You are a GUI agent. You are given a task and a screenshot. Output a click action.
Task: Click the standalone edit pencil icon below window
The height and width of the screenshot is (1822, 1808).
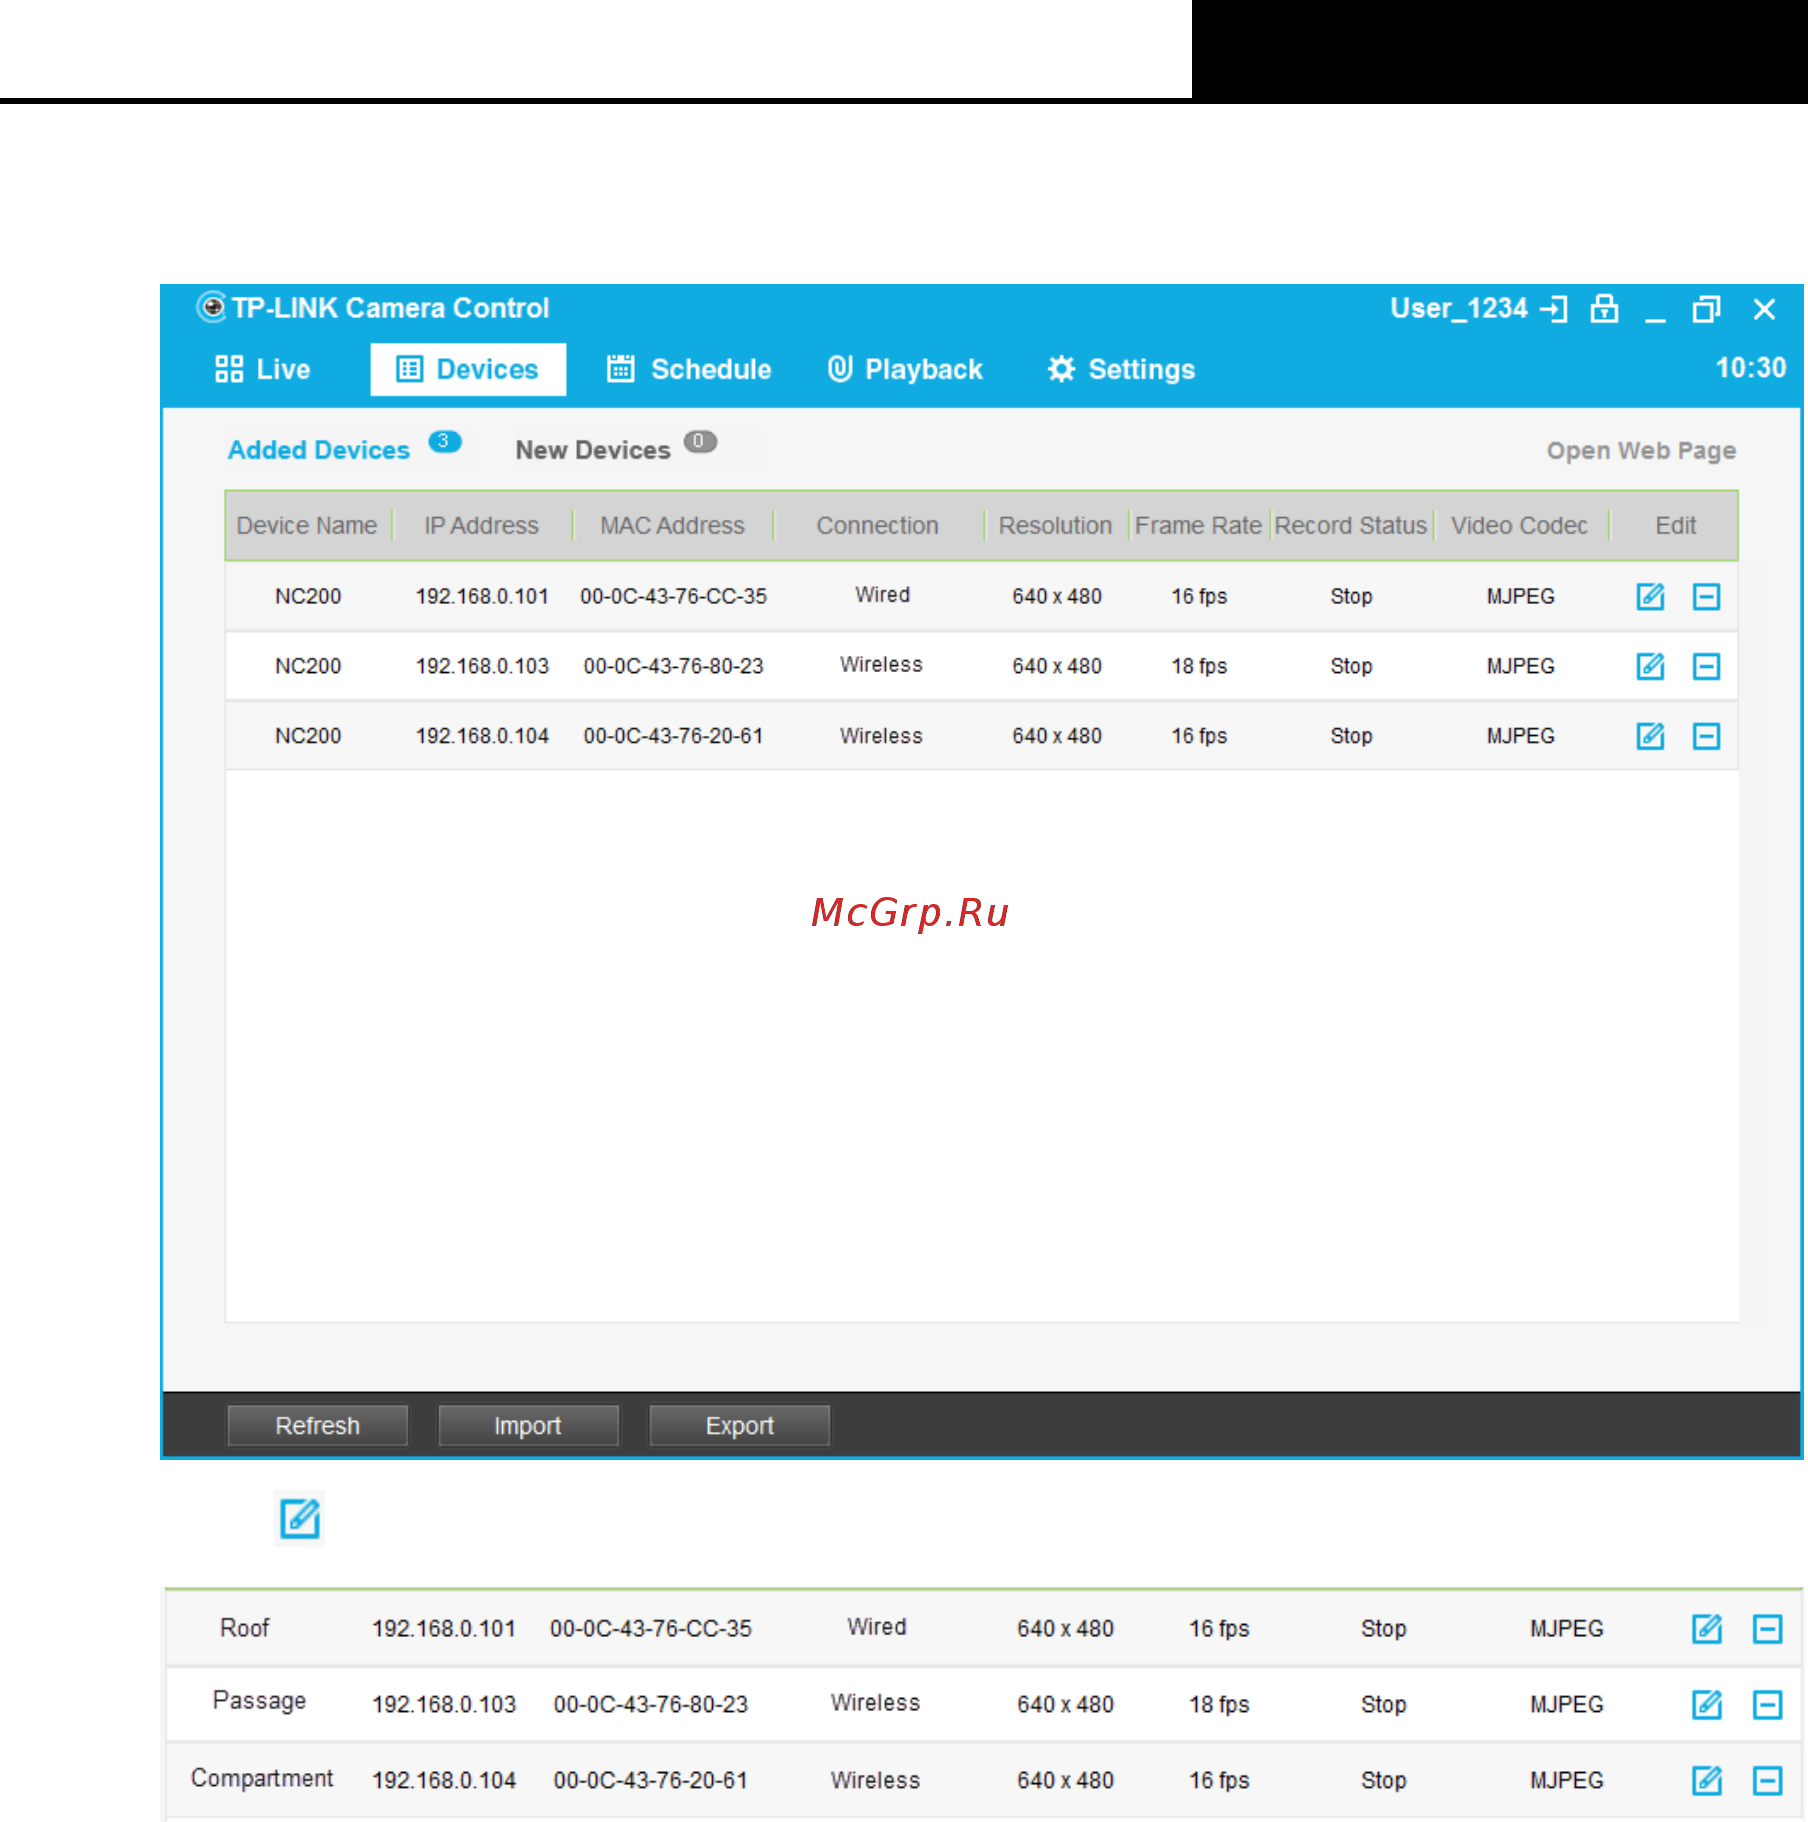click(299, 1518)
